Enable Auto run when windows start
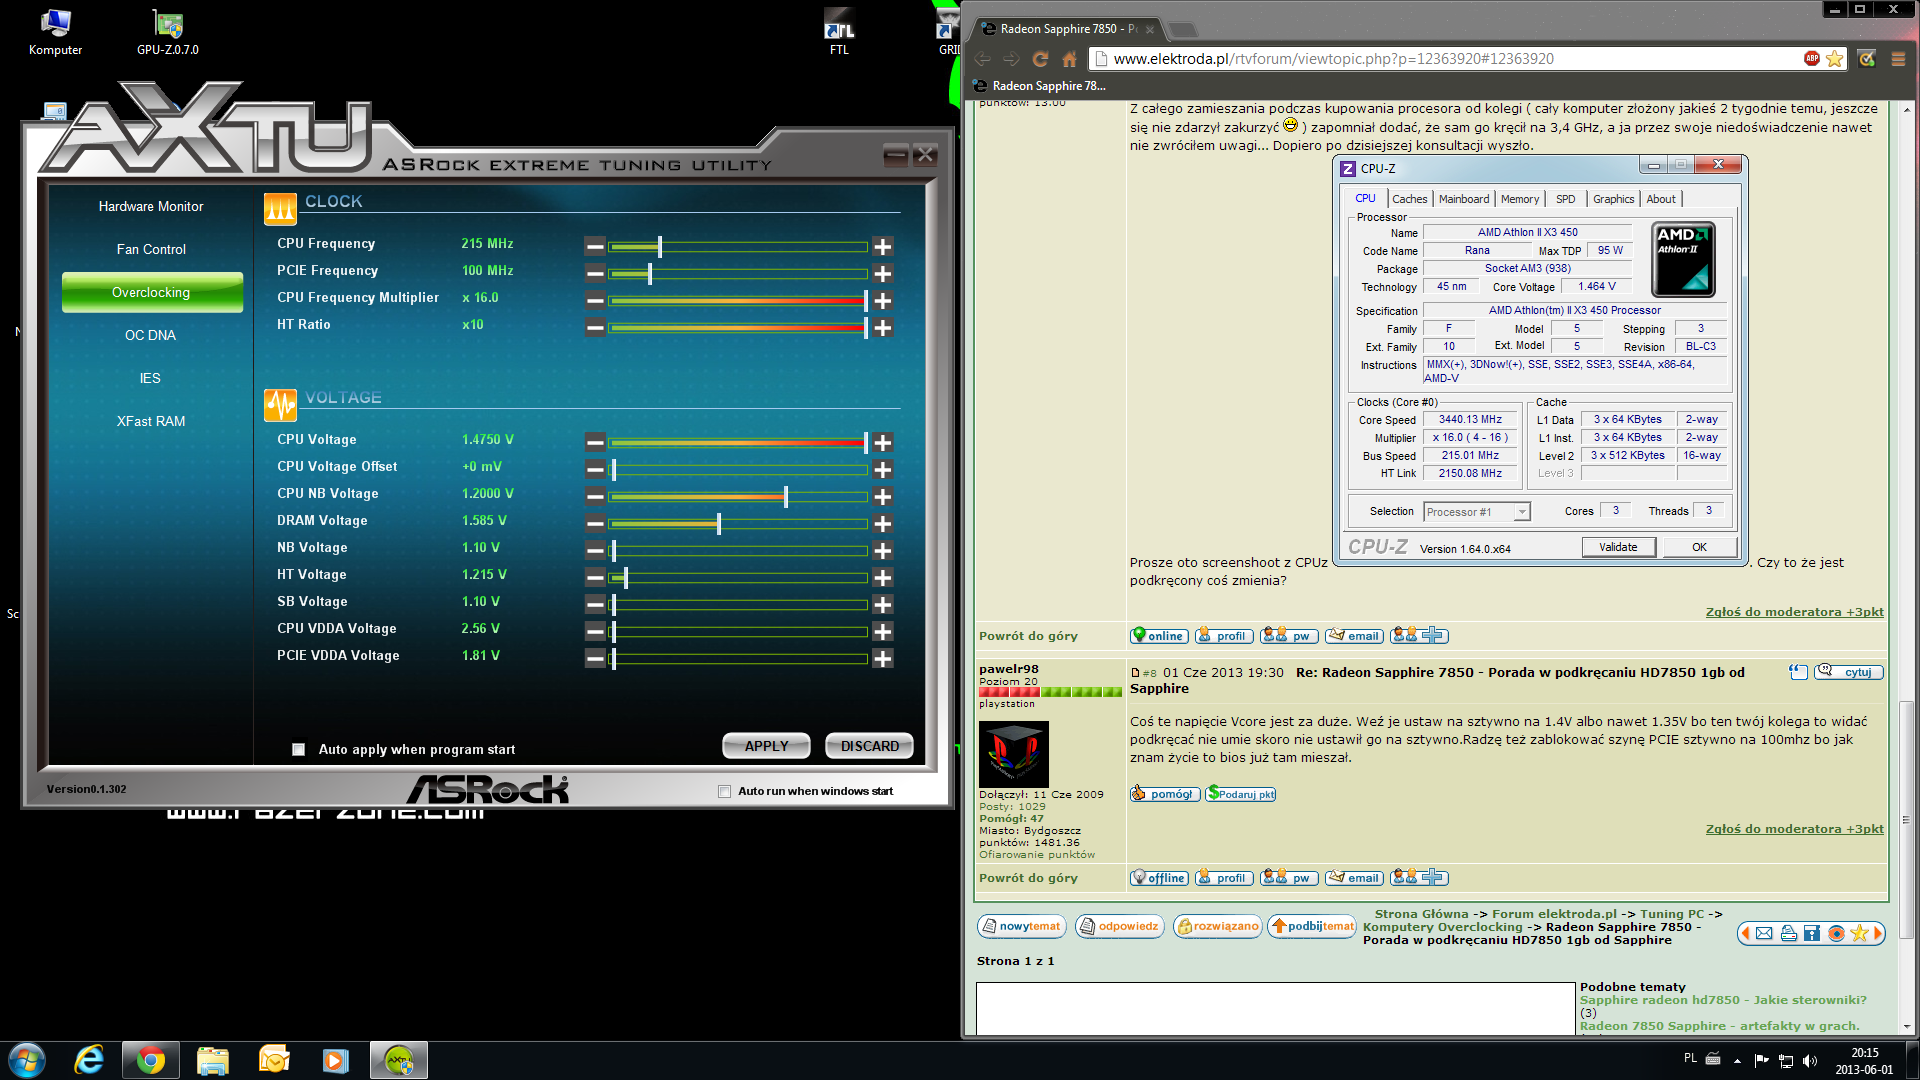The image size is (1920, 1080). 724,791
